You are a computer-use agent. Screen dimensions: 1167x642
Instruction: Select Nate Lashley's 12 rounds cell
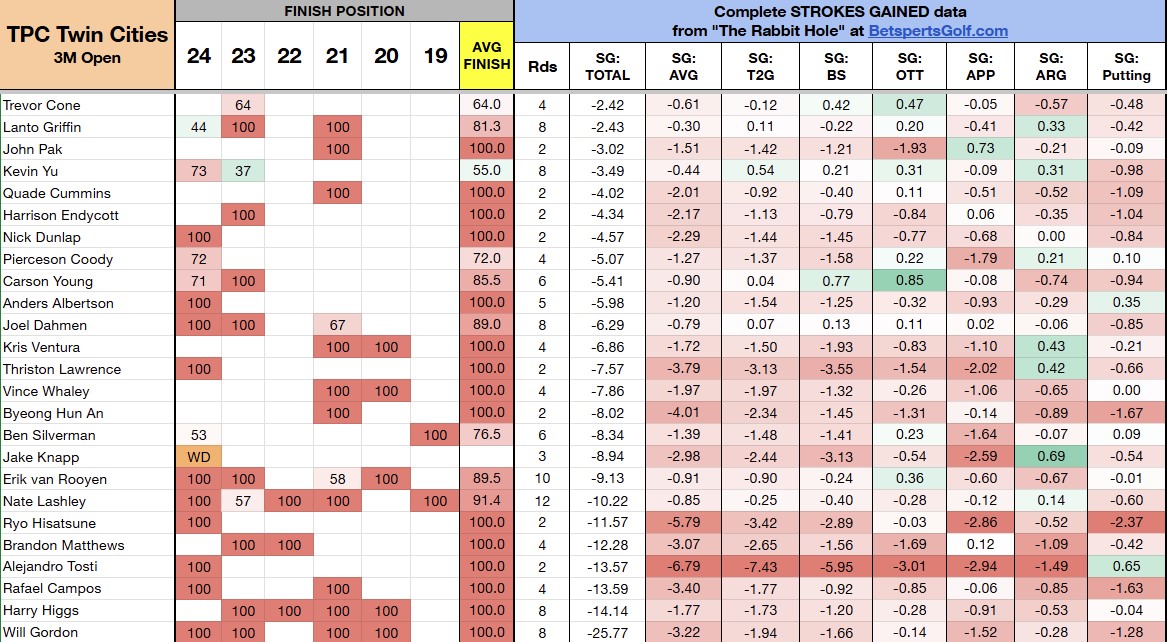(x=542, y=501)
